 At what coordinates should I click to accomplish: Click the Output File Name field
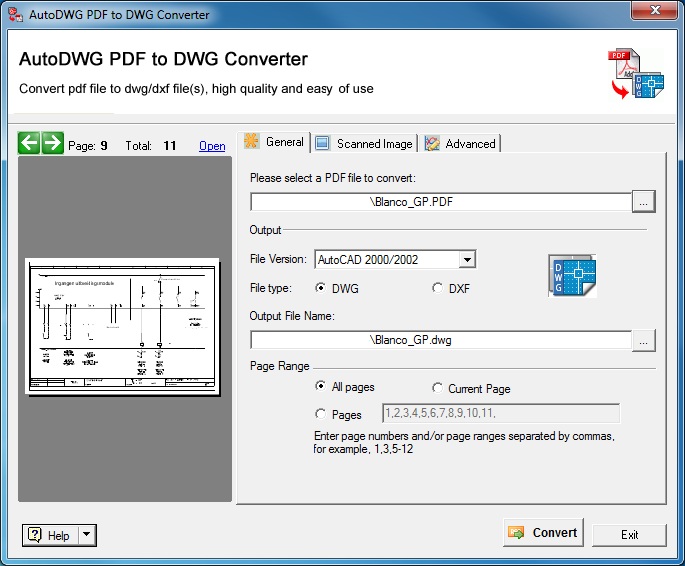[441, 340]
